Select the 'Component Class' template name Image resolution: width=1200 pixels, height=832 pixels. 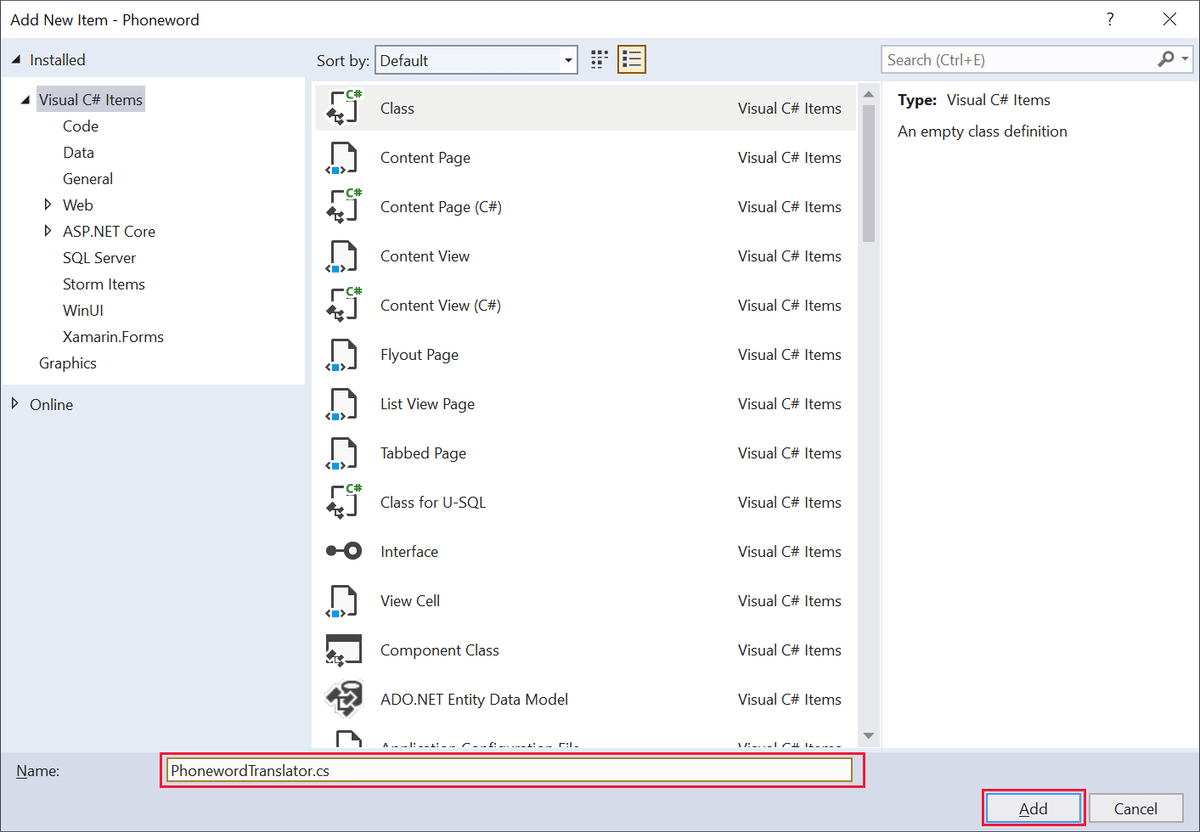439,650
